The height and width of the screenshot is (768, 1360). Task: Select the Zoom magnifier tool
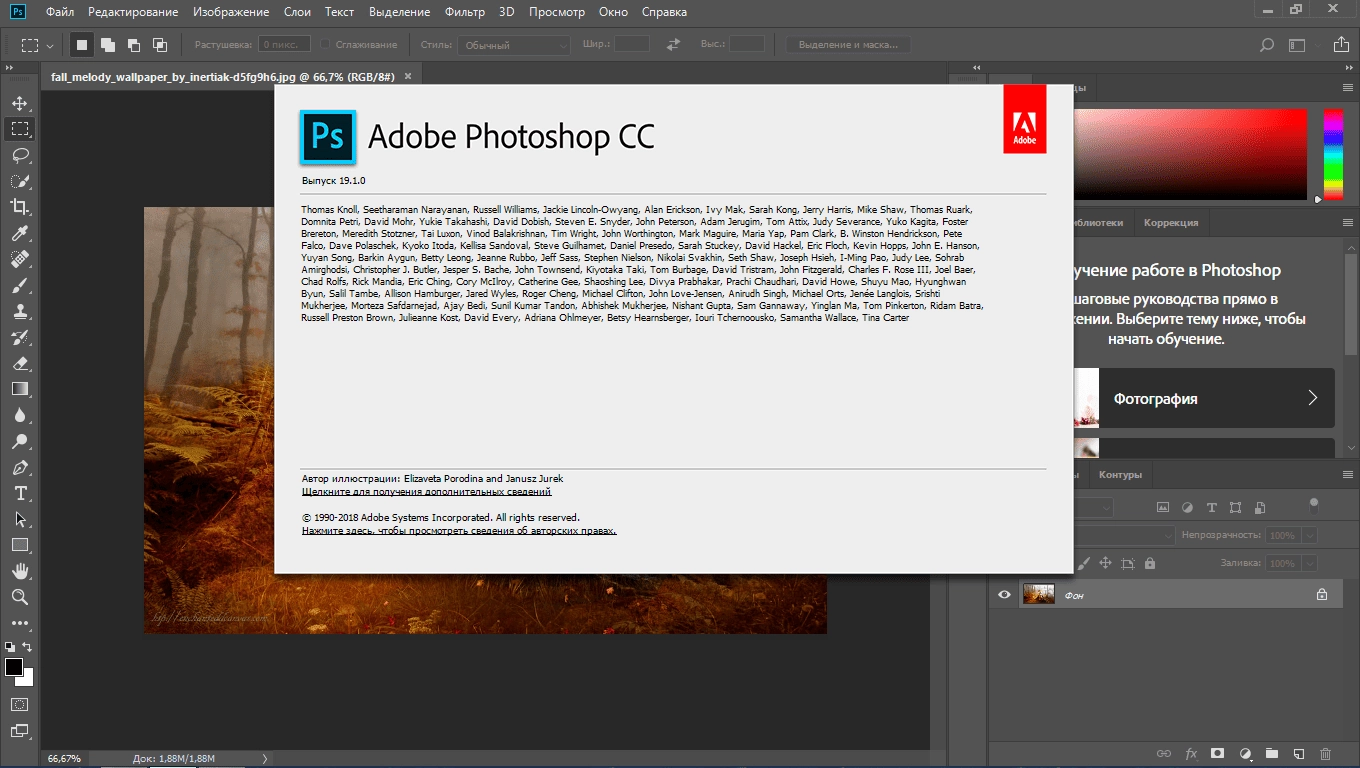point(20,597)
